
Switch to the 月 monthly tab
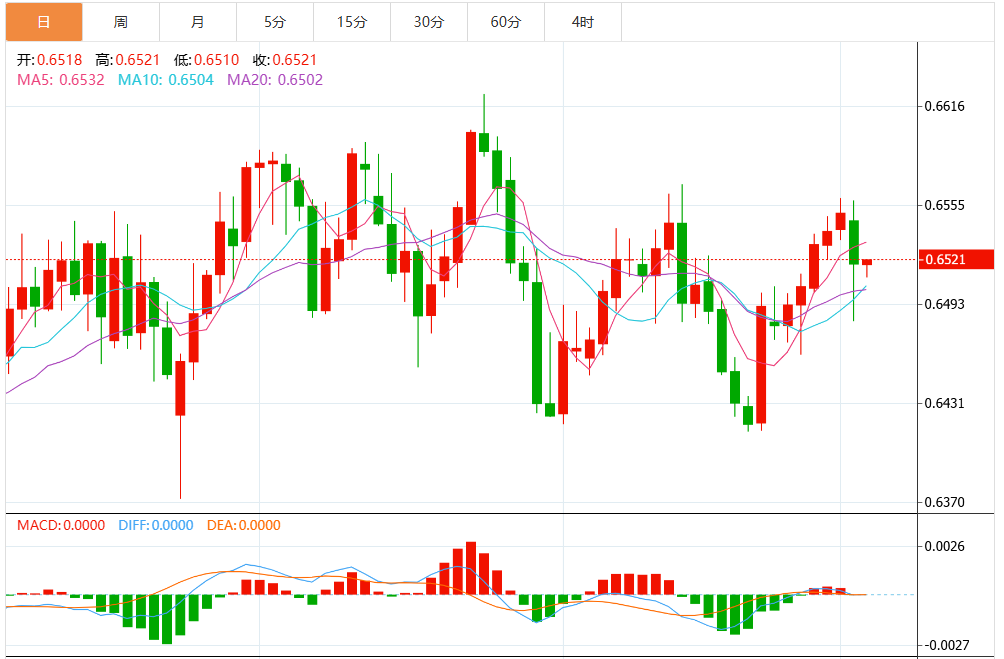point(198,22)
